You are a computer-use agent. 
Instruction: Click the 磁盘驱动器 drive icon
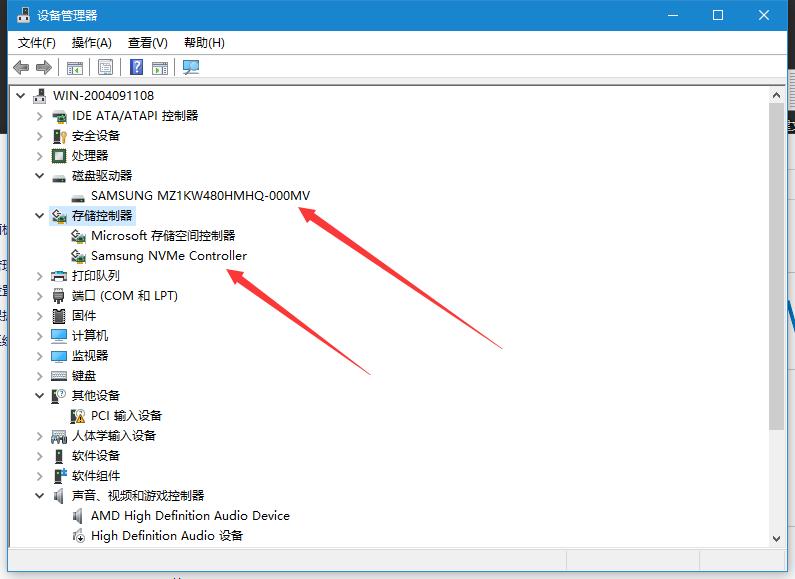tap(59, 176)
